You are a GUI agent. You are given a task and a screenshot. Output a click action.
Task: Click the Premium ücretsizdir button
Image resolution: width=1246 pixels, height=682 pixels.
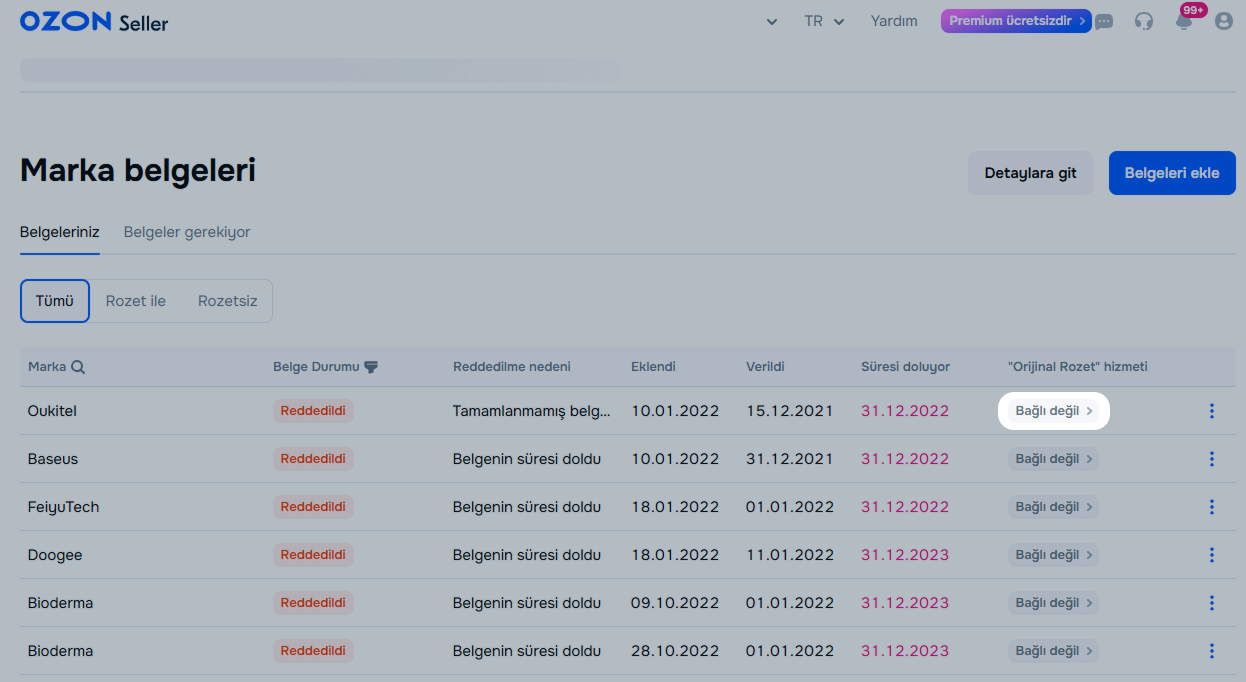click(x=1016, y=21)
